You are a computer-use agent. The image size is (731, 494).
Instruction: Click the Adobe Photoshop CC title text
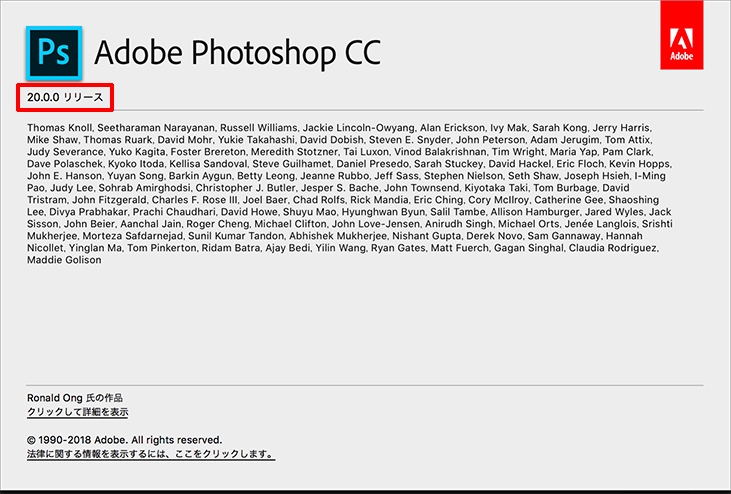point(238,53)
